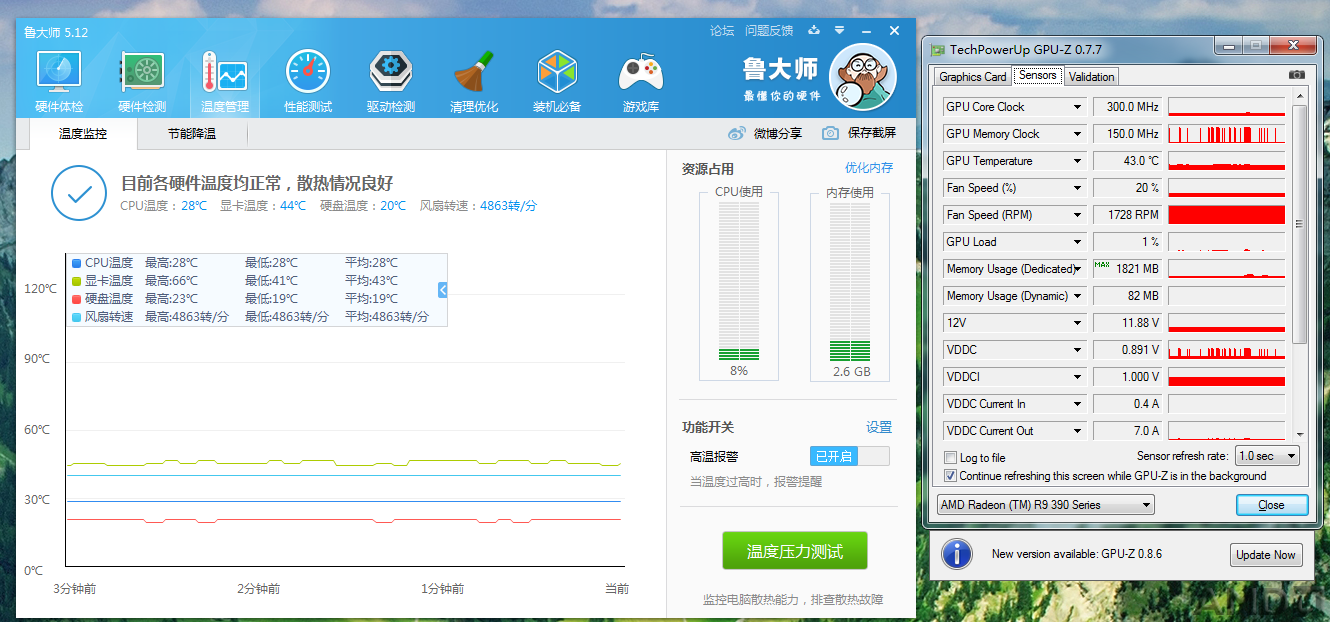This screenshot has width=1330, height=622.
Task: Open the 硬件体检 hardware checkup icon
Action: click(x=59, y=73)
